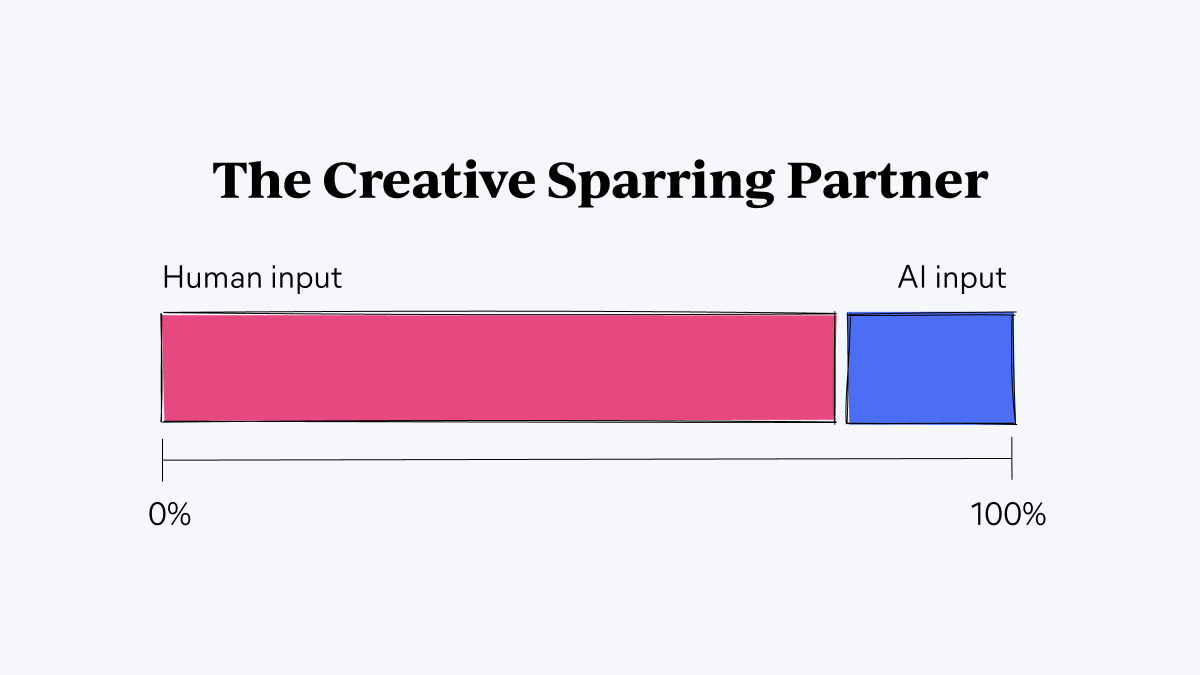Select the "Human input" label
Screen dimensions: 1200x675
(252, 277)
